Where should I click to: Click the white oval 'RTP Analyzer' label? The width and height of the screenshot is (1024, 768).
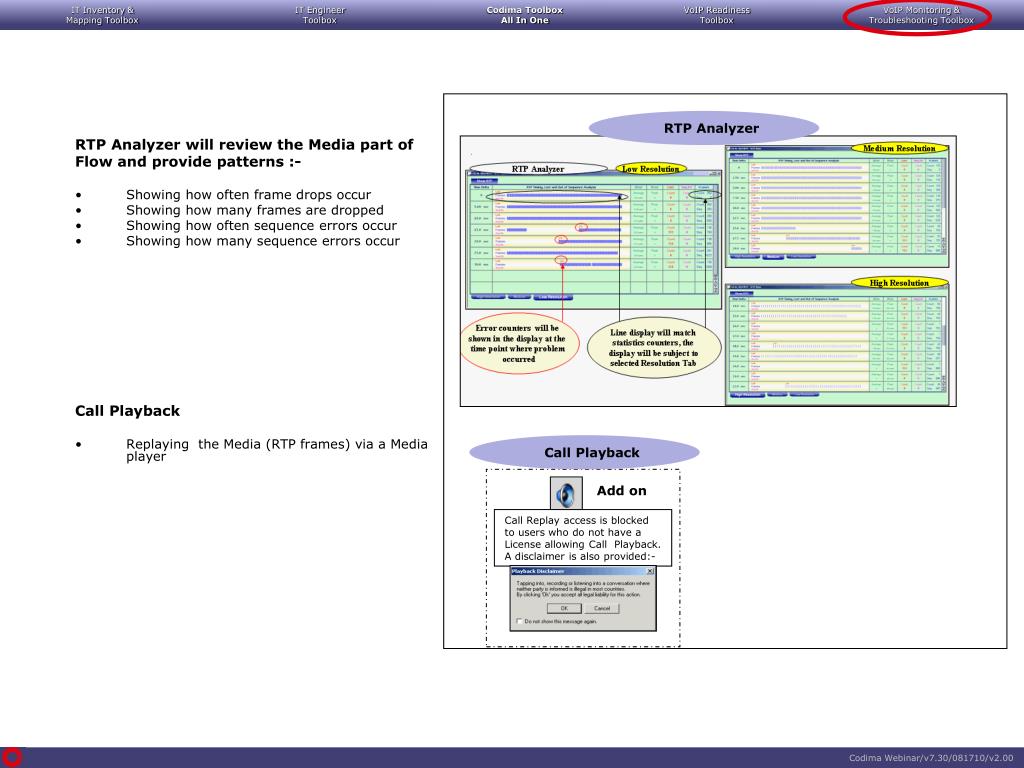(x=538, y=169)
